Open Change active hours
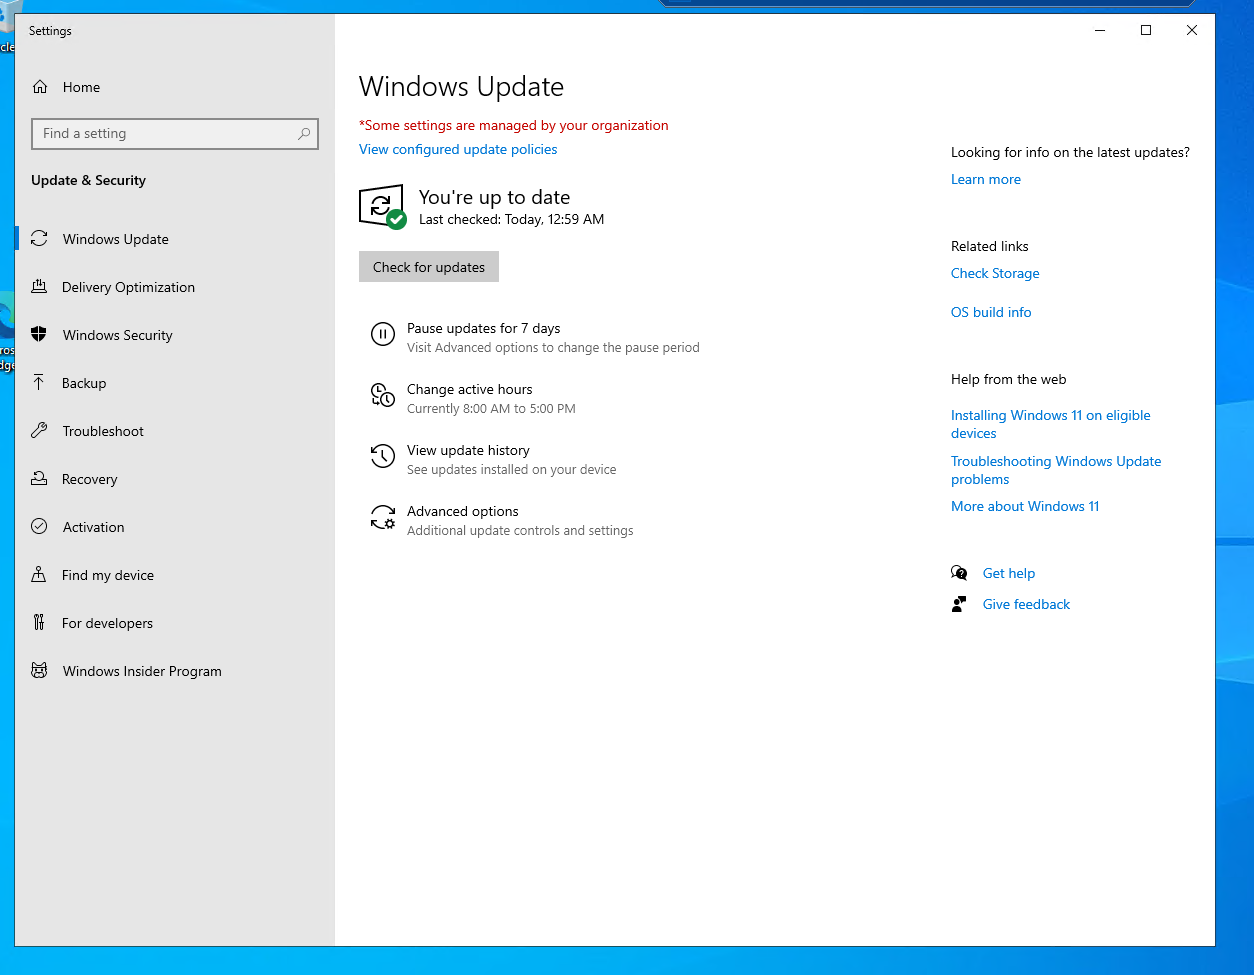 coord(470,389)
